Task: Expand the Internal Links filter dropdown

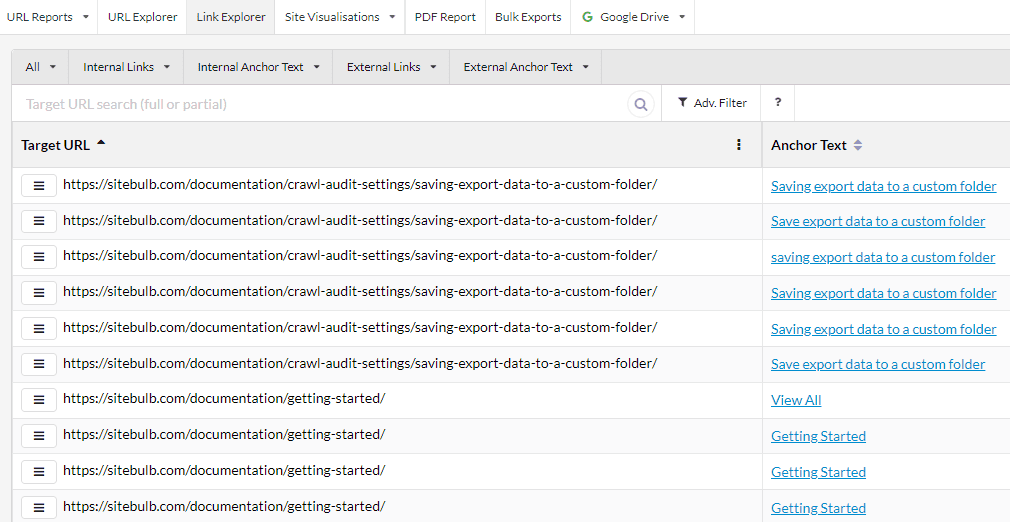Action: coord(126,67)
